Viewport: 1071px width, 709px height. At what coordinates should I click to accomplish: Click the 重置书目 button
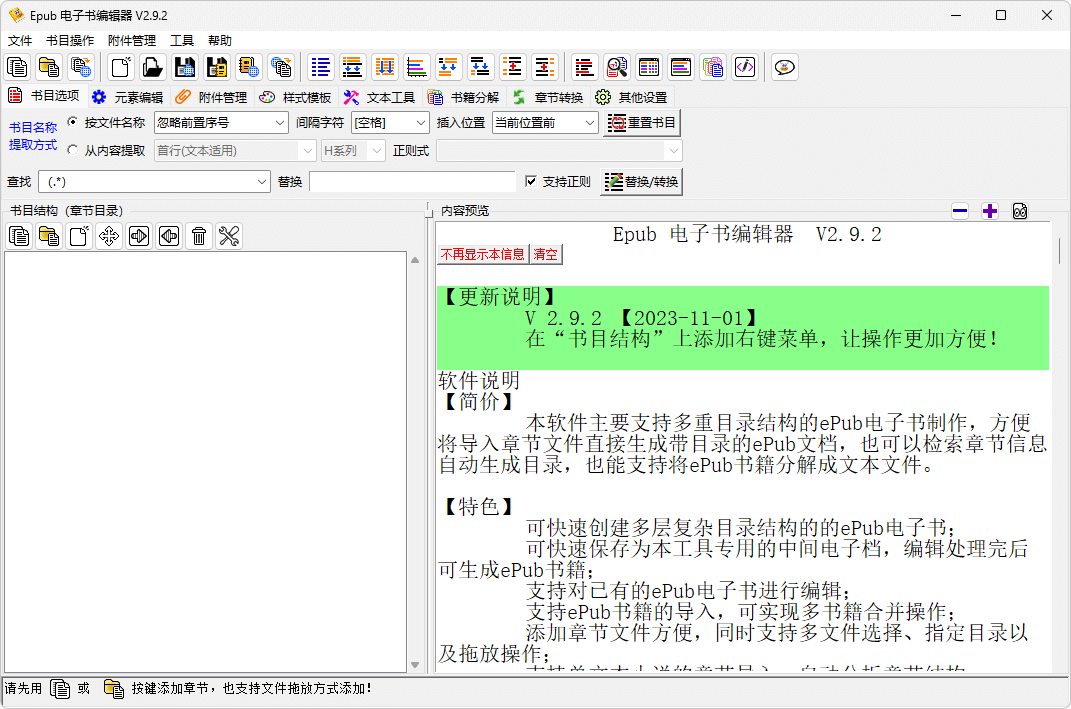click(x=642, y=123)
